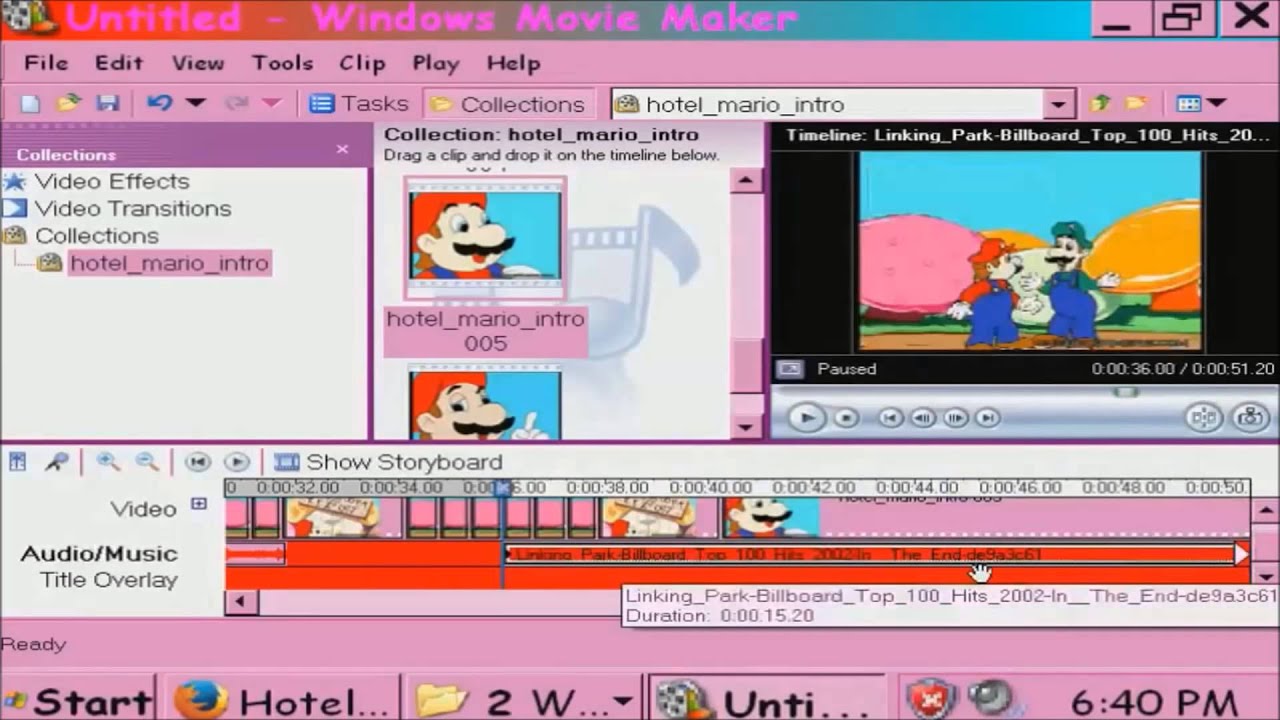Click the Stop button in the monitor

click(x=846, y=418)
